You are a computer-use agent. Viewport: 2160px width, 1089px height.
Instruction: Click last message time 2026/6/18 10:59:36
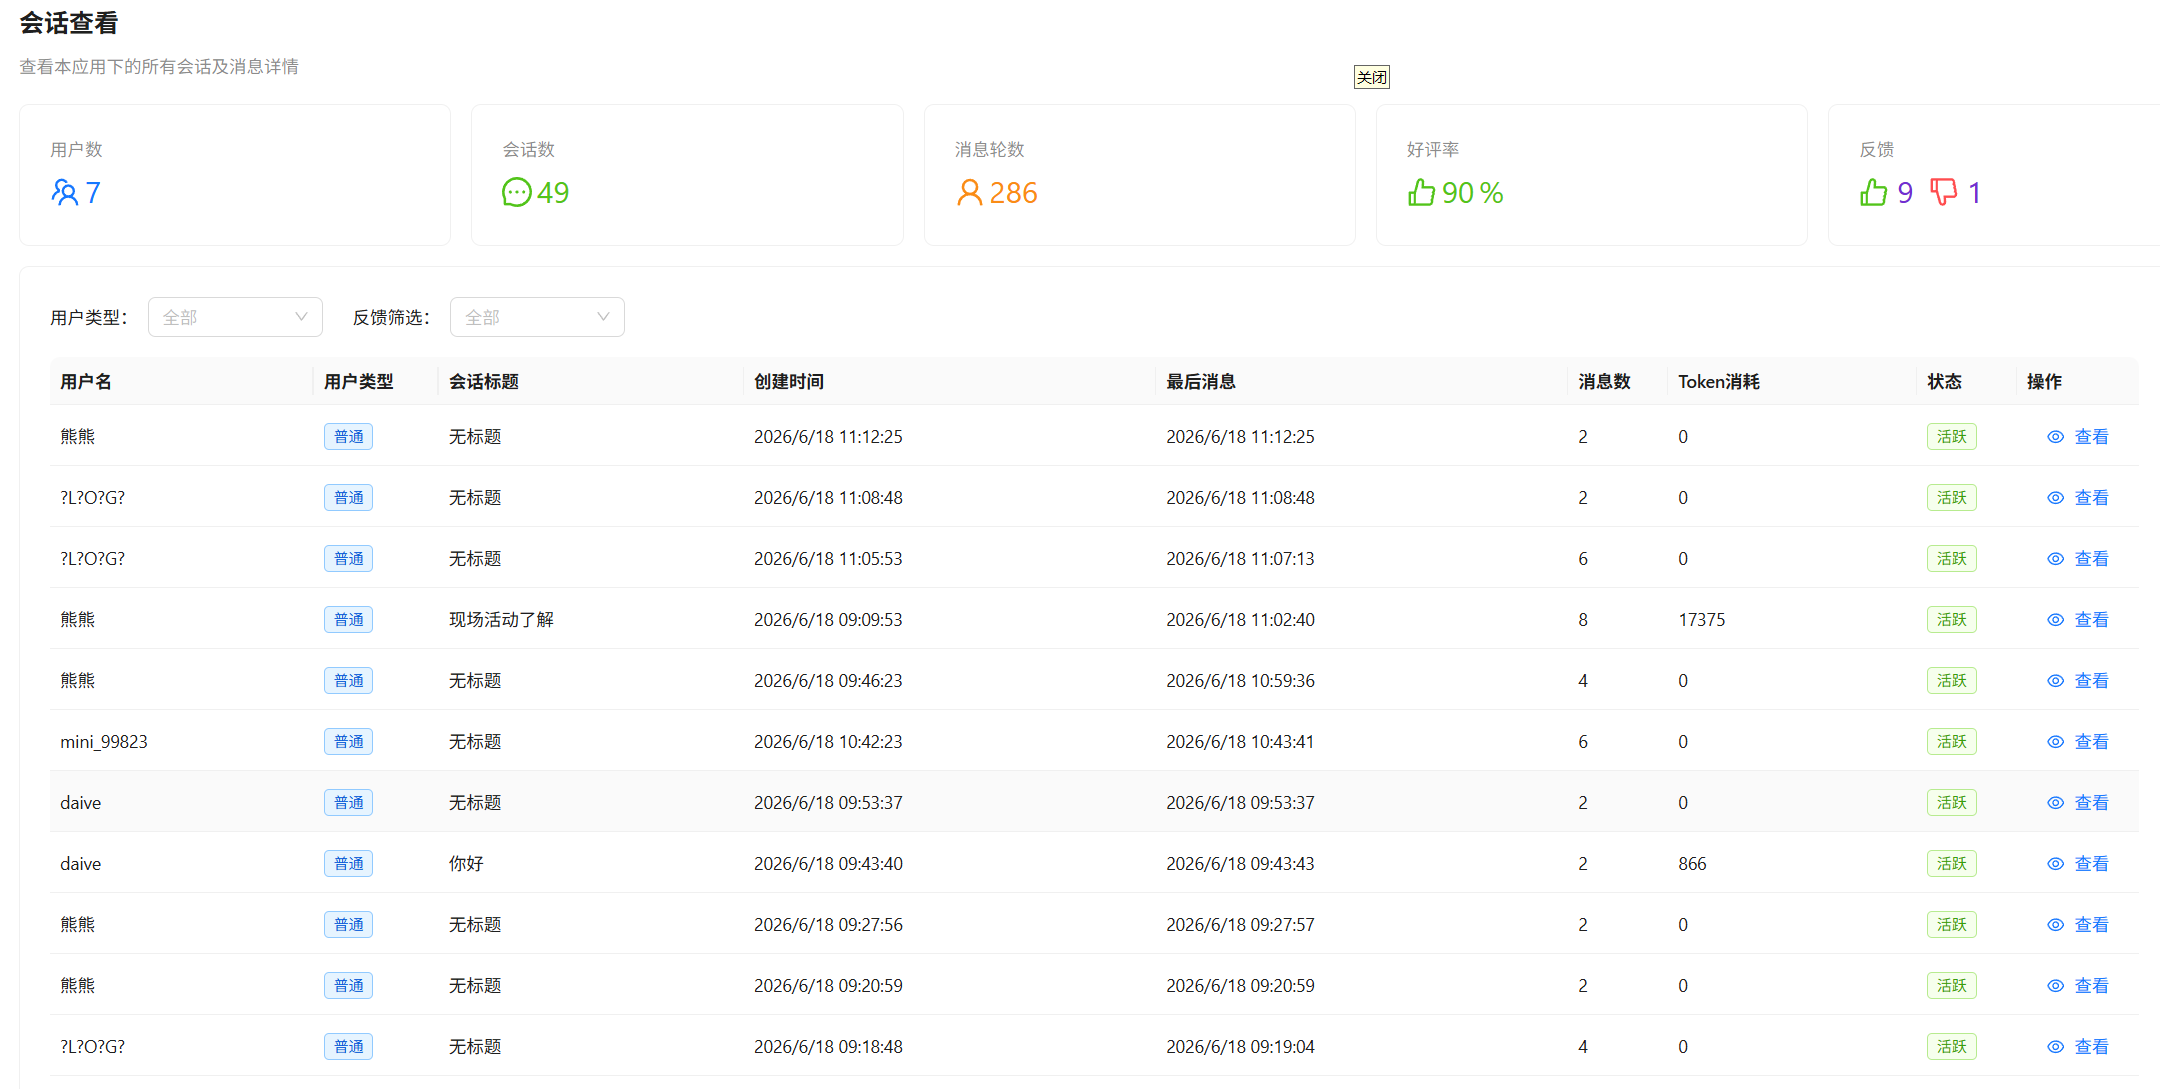click(x=1240, y=681)
